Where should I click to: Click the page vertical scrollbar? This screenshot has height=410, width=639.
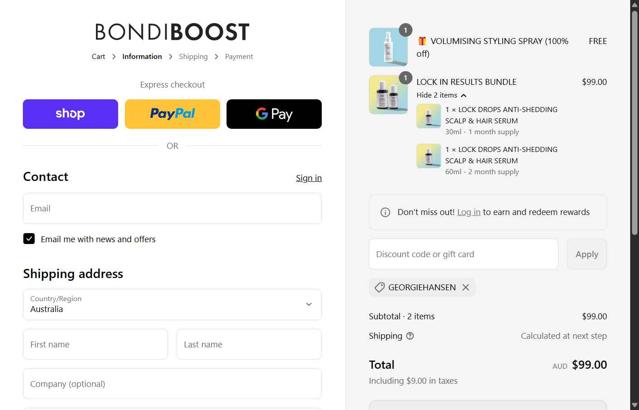click(x=635, y=123)
